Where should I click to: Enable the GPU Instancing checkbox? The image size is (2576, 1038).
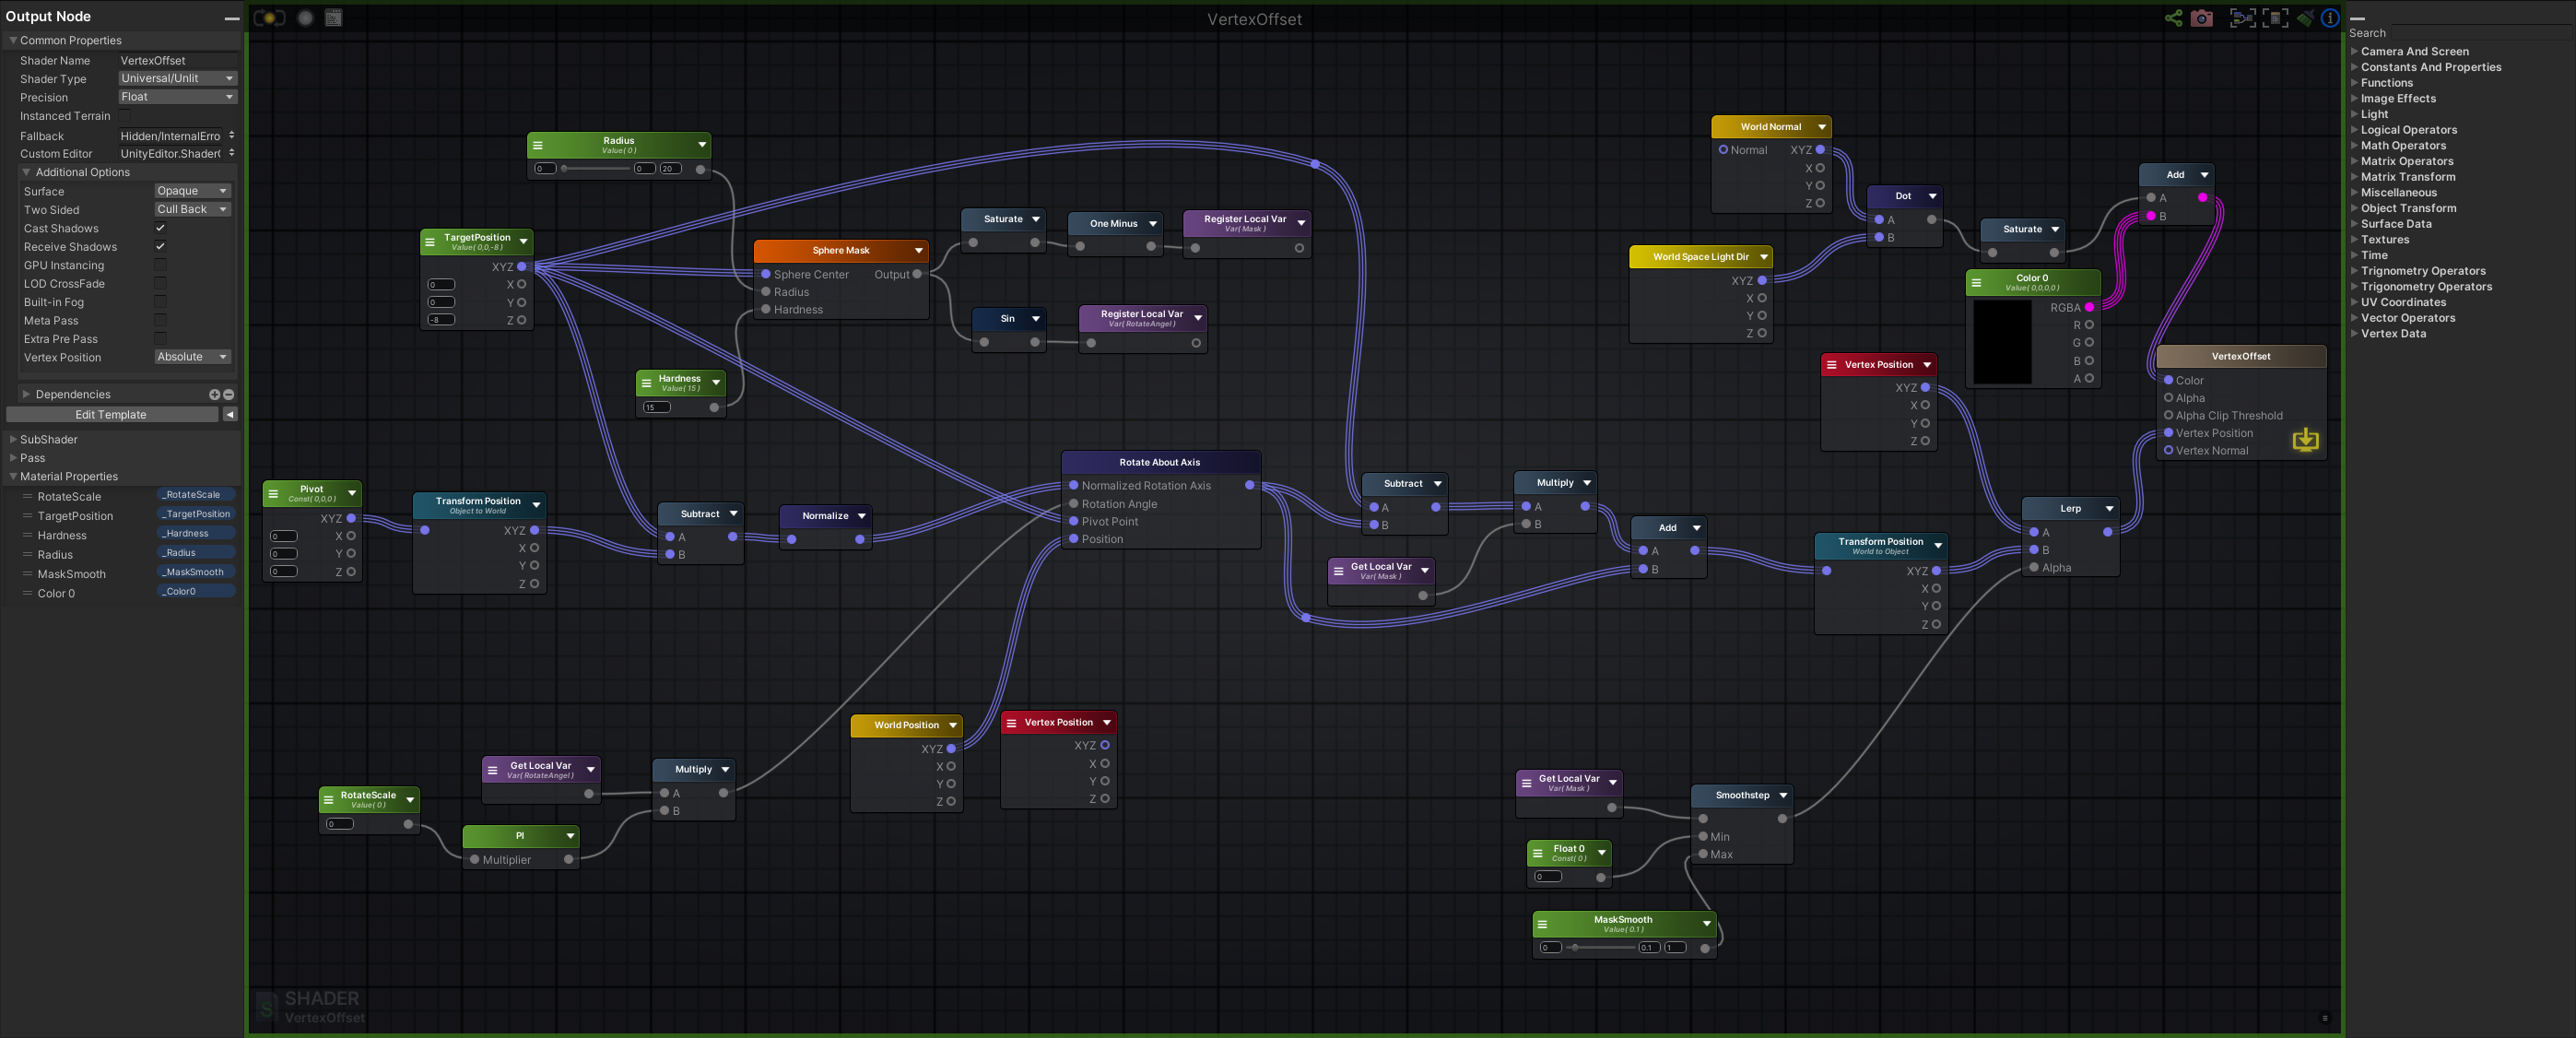(160, 265)
